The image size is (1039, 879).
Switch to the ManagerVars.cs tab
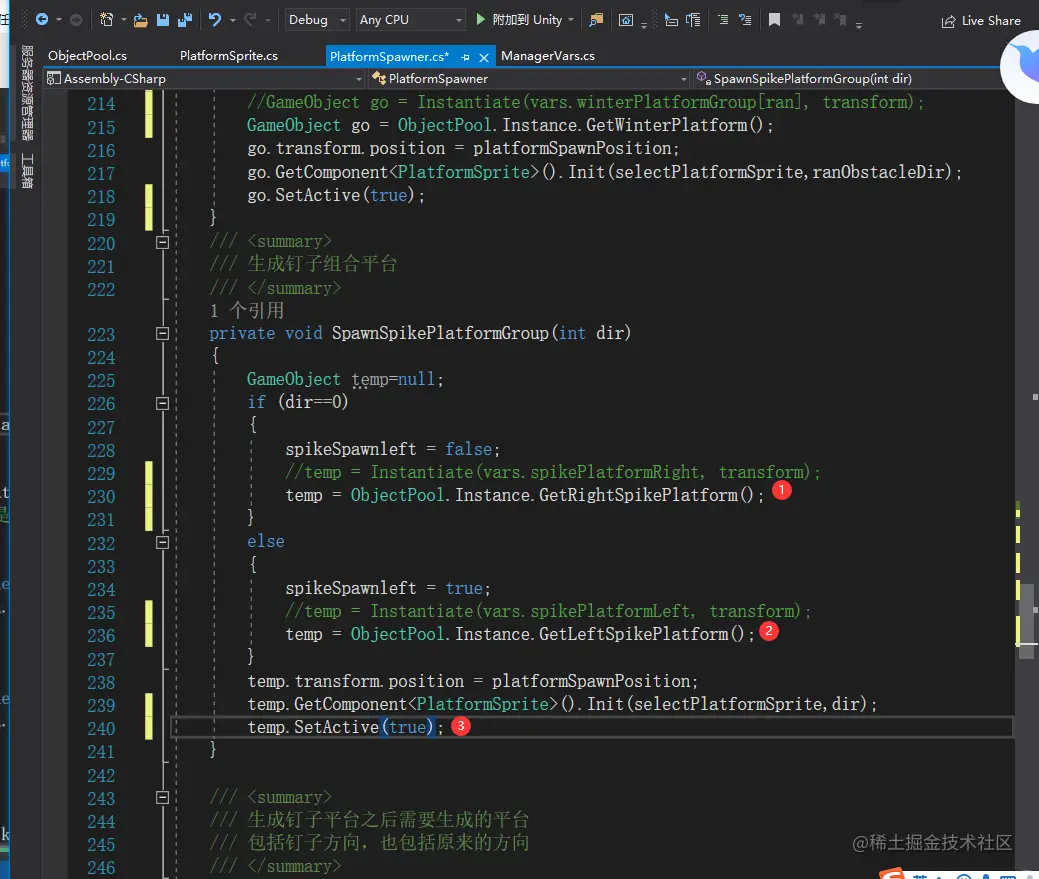547,56
